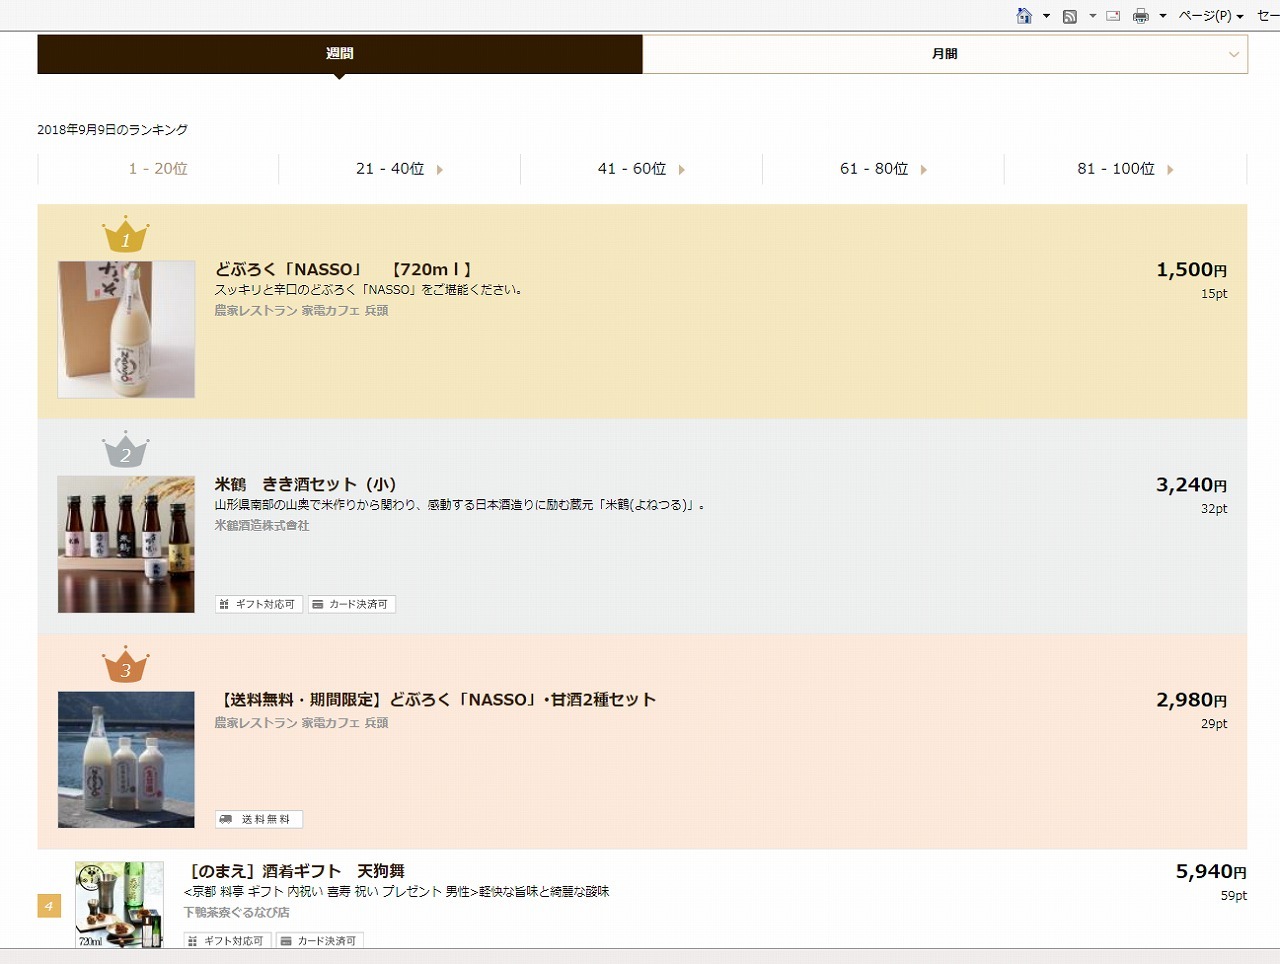Switch to the 週間 ranking tab
Screen dimensions: 1280x964
click(x=340, y=54)
